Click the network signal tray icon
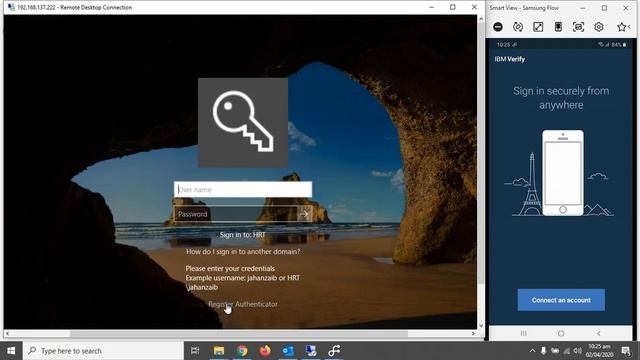 coord(567,351)
